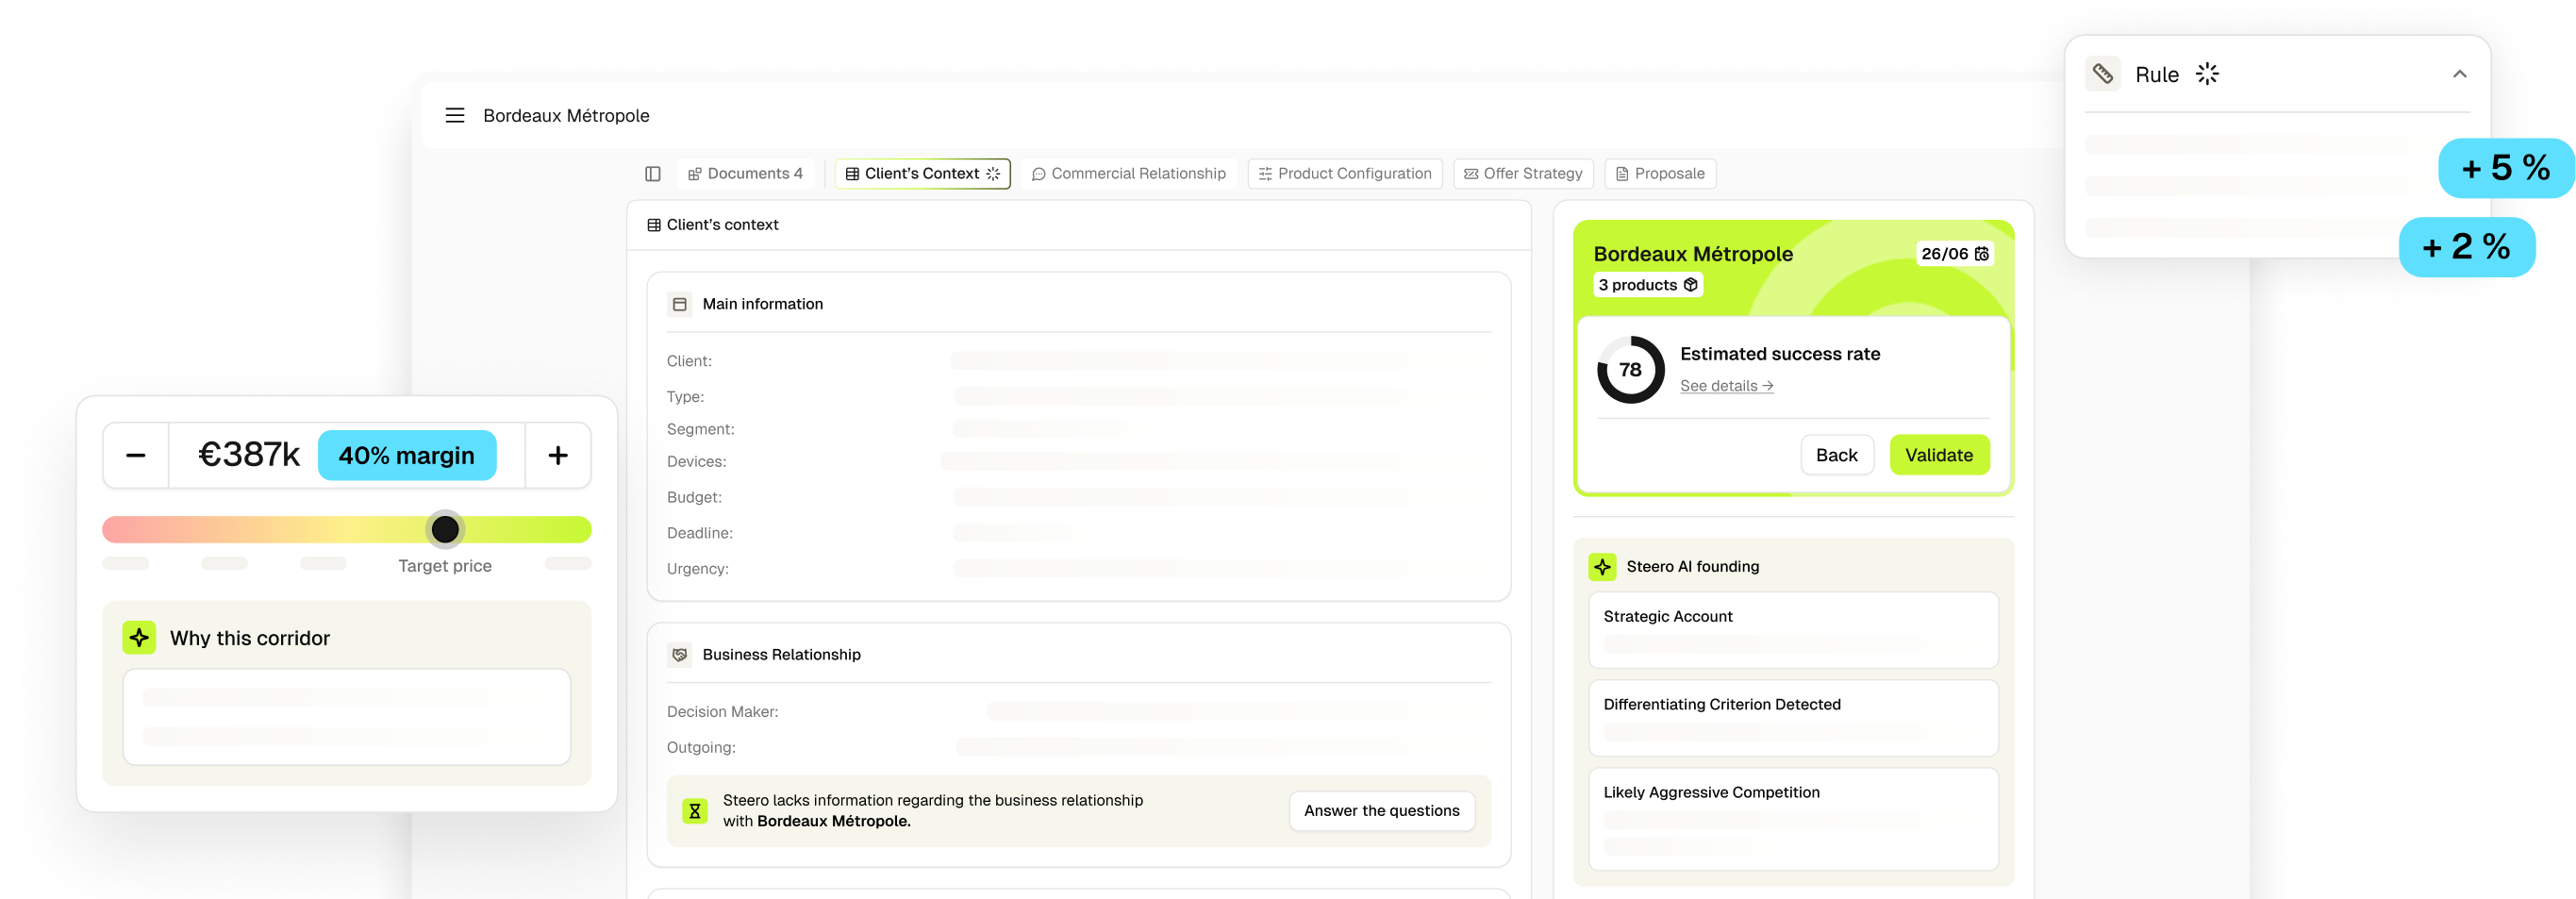
Task: Switch to the Proposale tab
Action: 1660,174
